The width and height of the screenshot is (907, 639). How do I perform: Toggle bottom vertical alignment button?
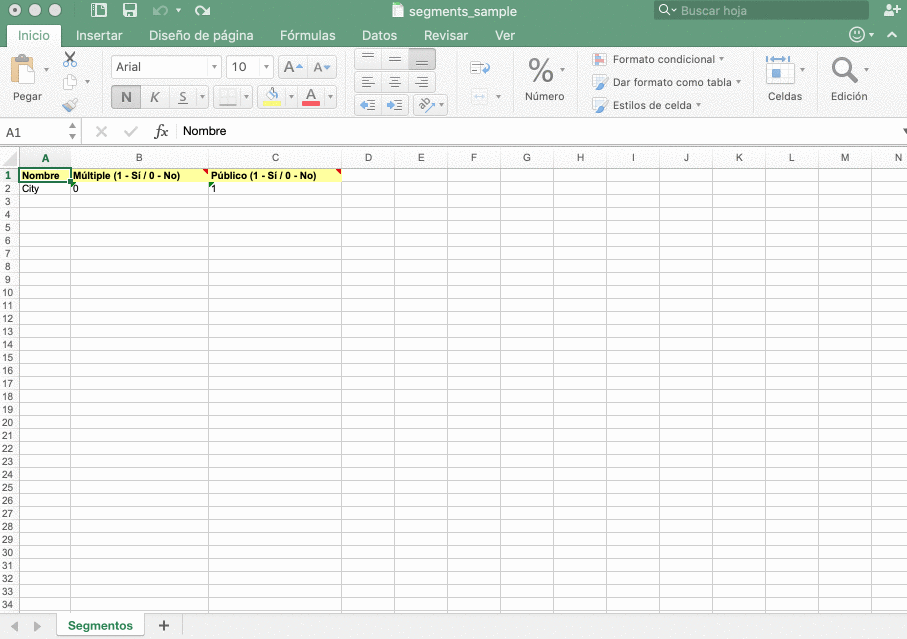(422, 59)
